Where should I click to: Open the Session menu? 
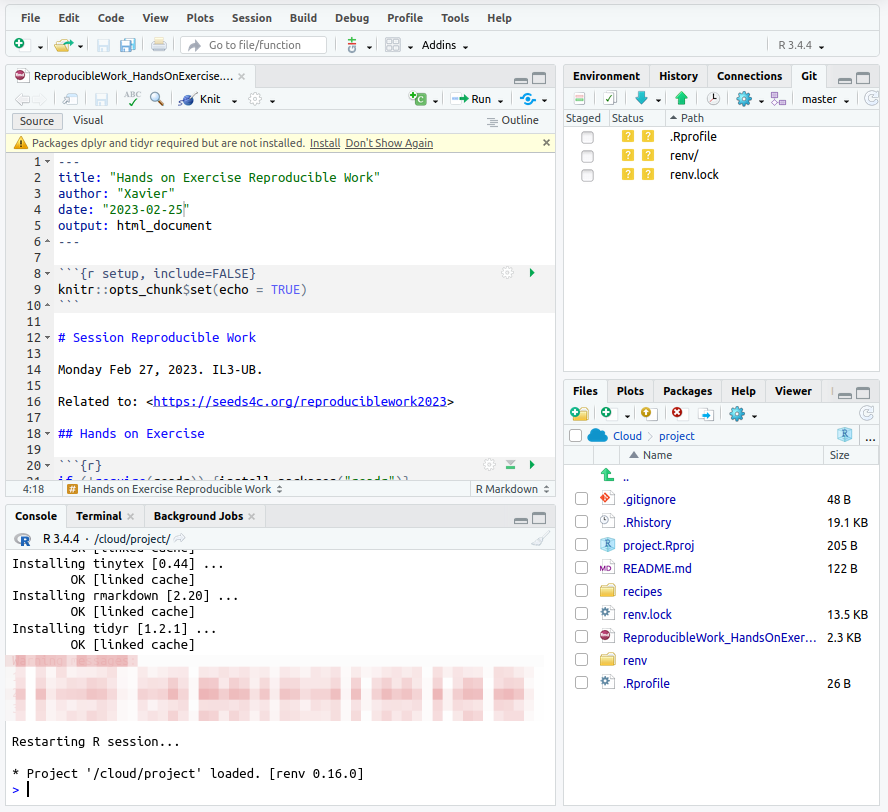[x=251, y=18]
